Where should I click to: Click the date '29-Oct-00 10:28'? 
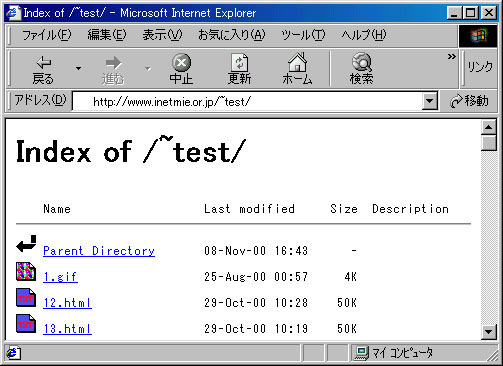[x=256, y=303]
